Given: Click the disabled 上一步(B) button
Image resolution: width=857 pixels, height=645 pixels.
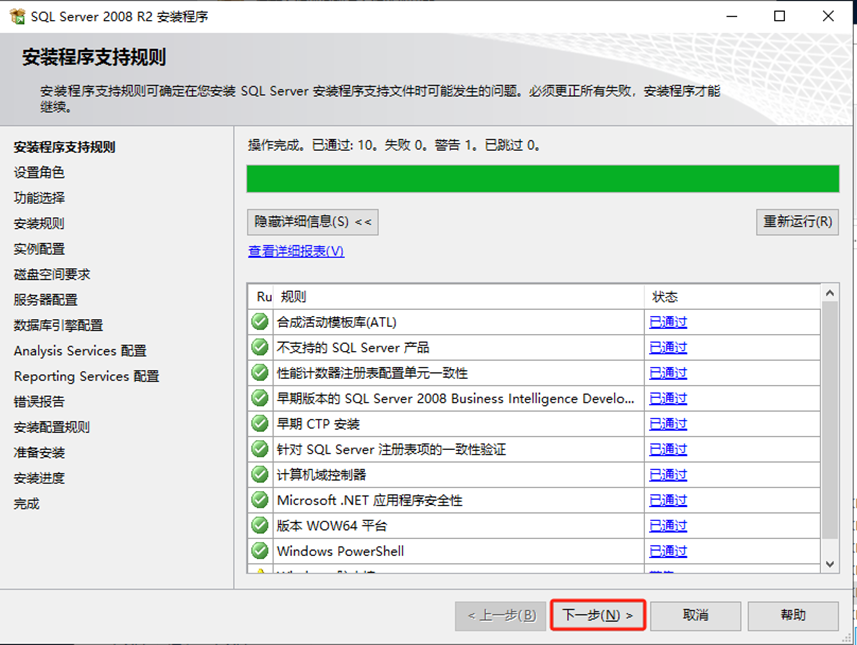Looking at the screenshot, I should tap(501, 616).
